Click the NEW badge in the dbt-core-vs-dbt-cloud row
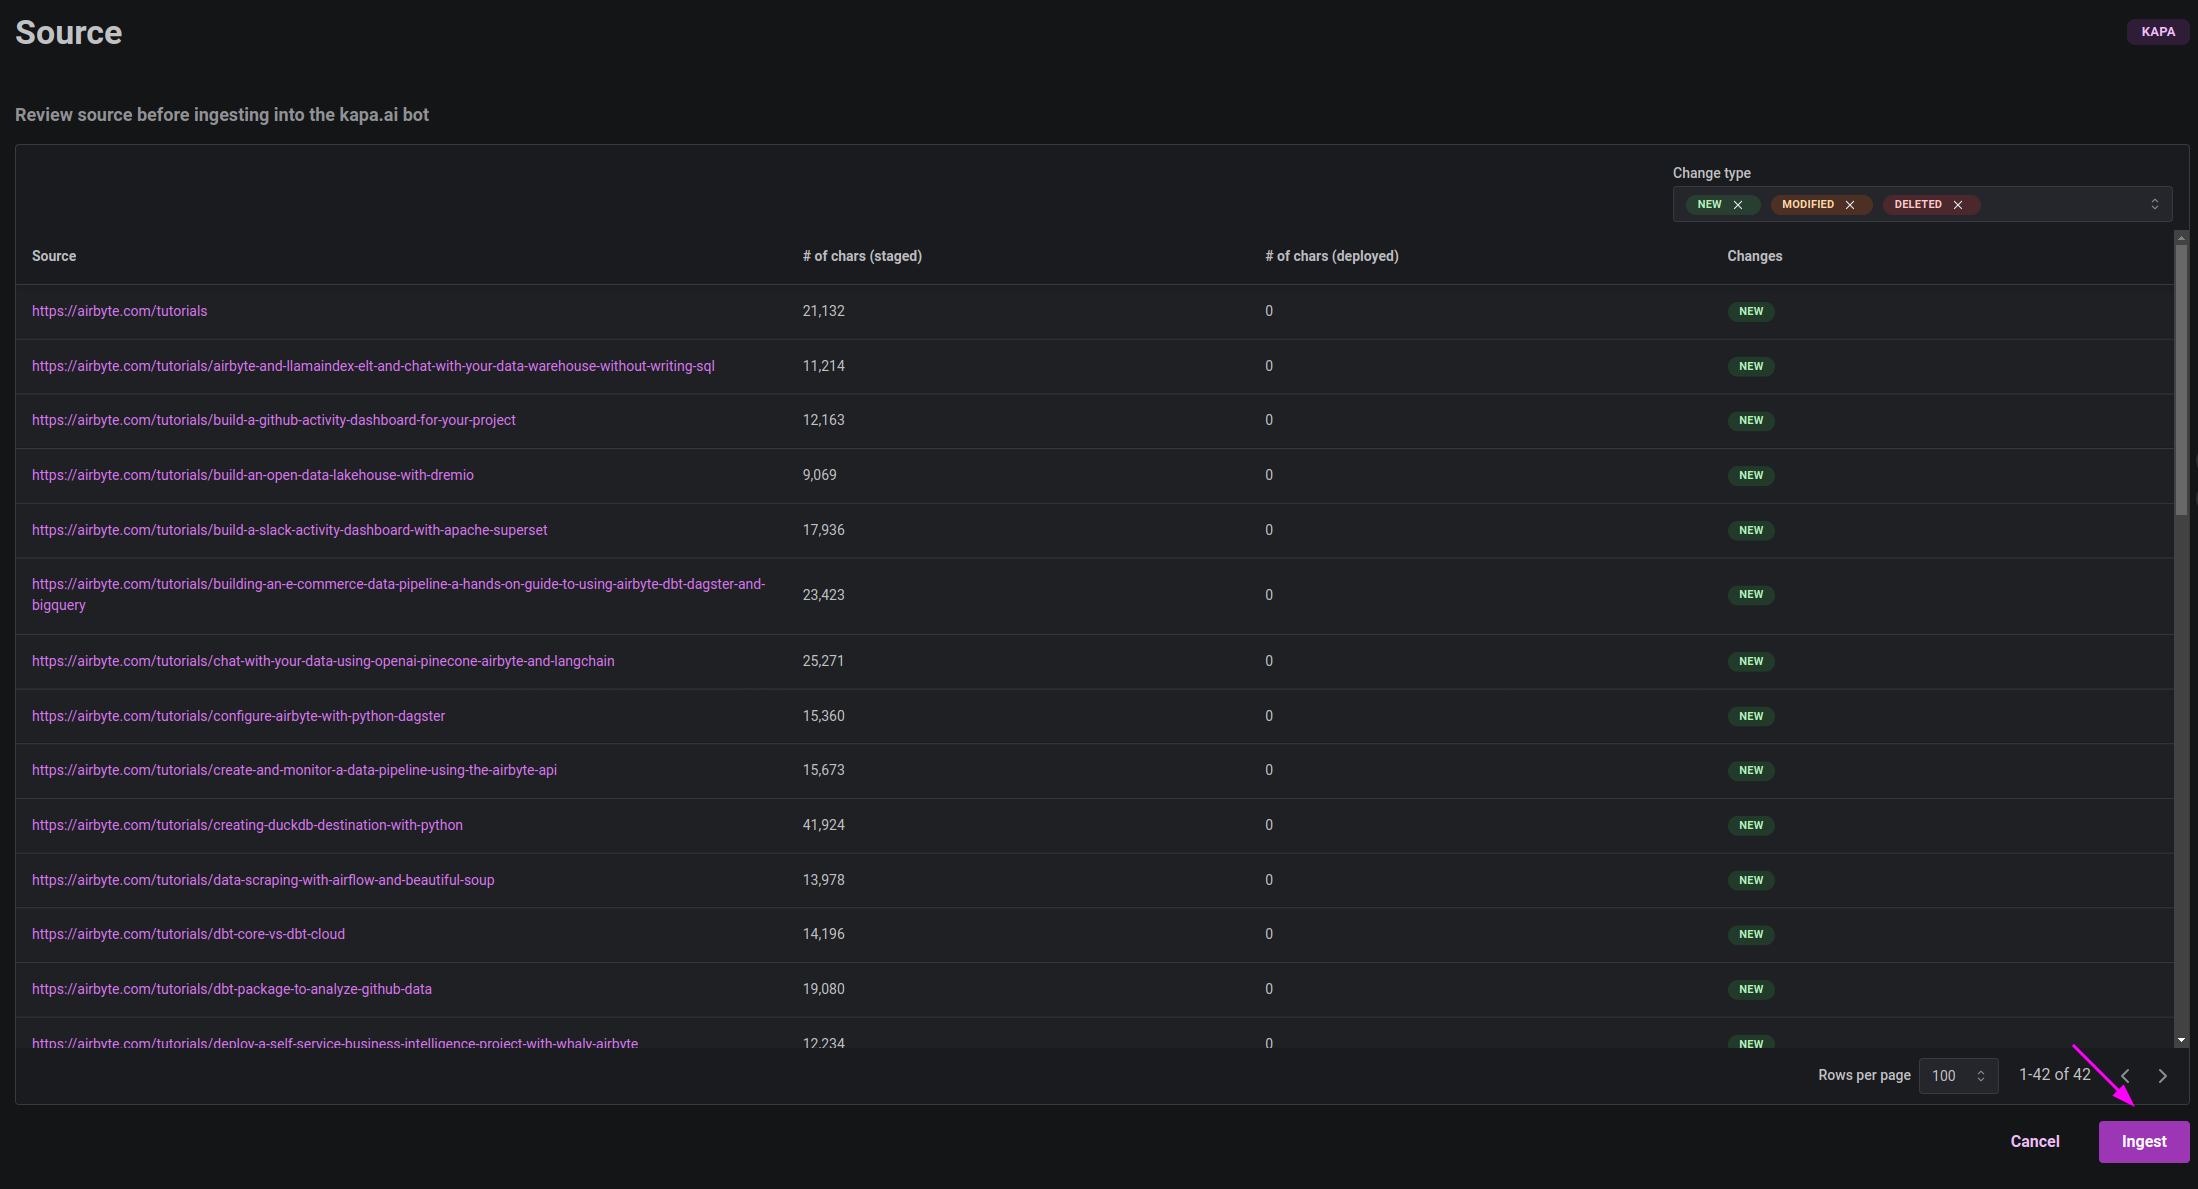This screenshot has width=2198, height=1189. 1751,935
